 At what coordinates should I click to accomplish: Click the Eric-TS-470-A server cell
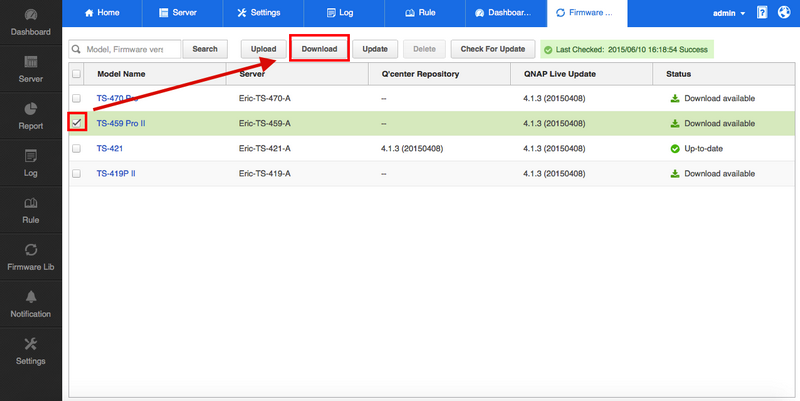[x=265, y=98]
